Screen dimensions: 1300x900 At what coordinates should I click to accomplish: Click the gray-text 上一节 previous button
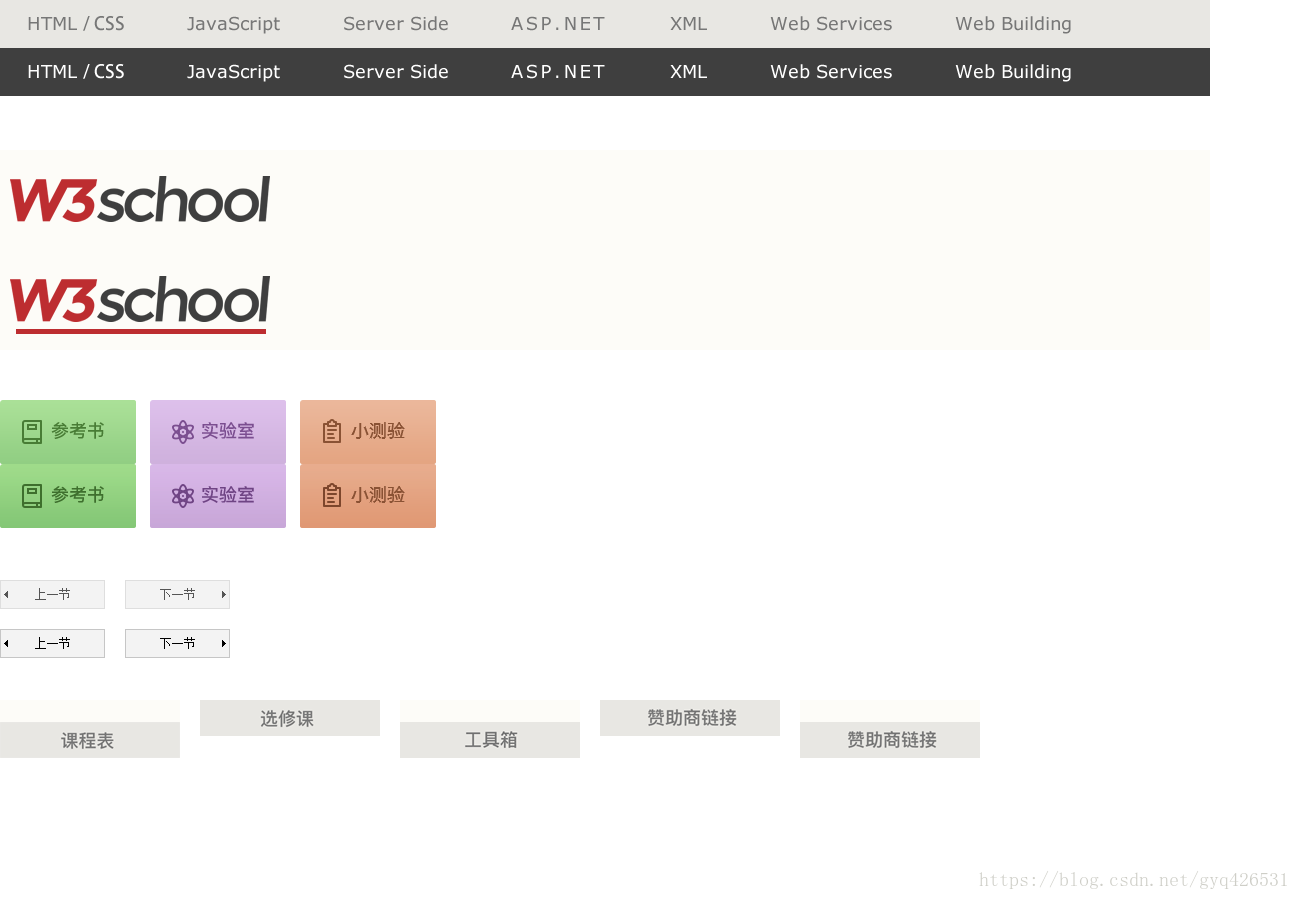click(x=52, y=594)
